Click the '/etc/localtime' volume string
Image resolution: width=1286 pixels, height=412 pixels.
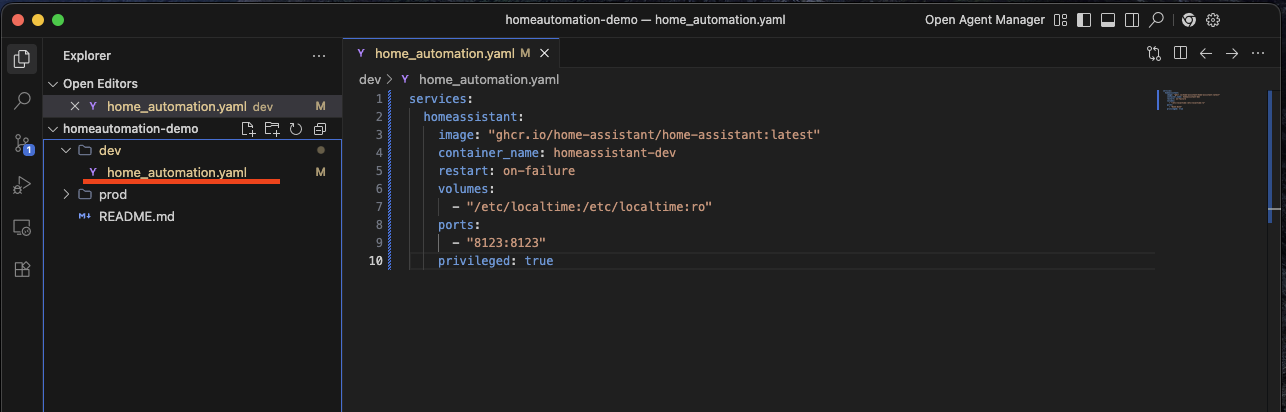(589, 207)
